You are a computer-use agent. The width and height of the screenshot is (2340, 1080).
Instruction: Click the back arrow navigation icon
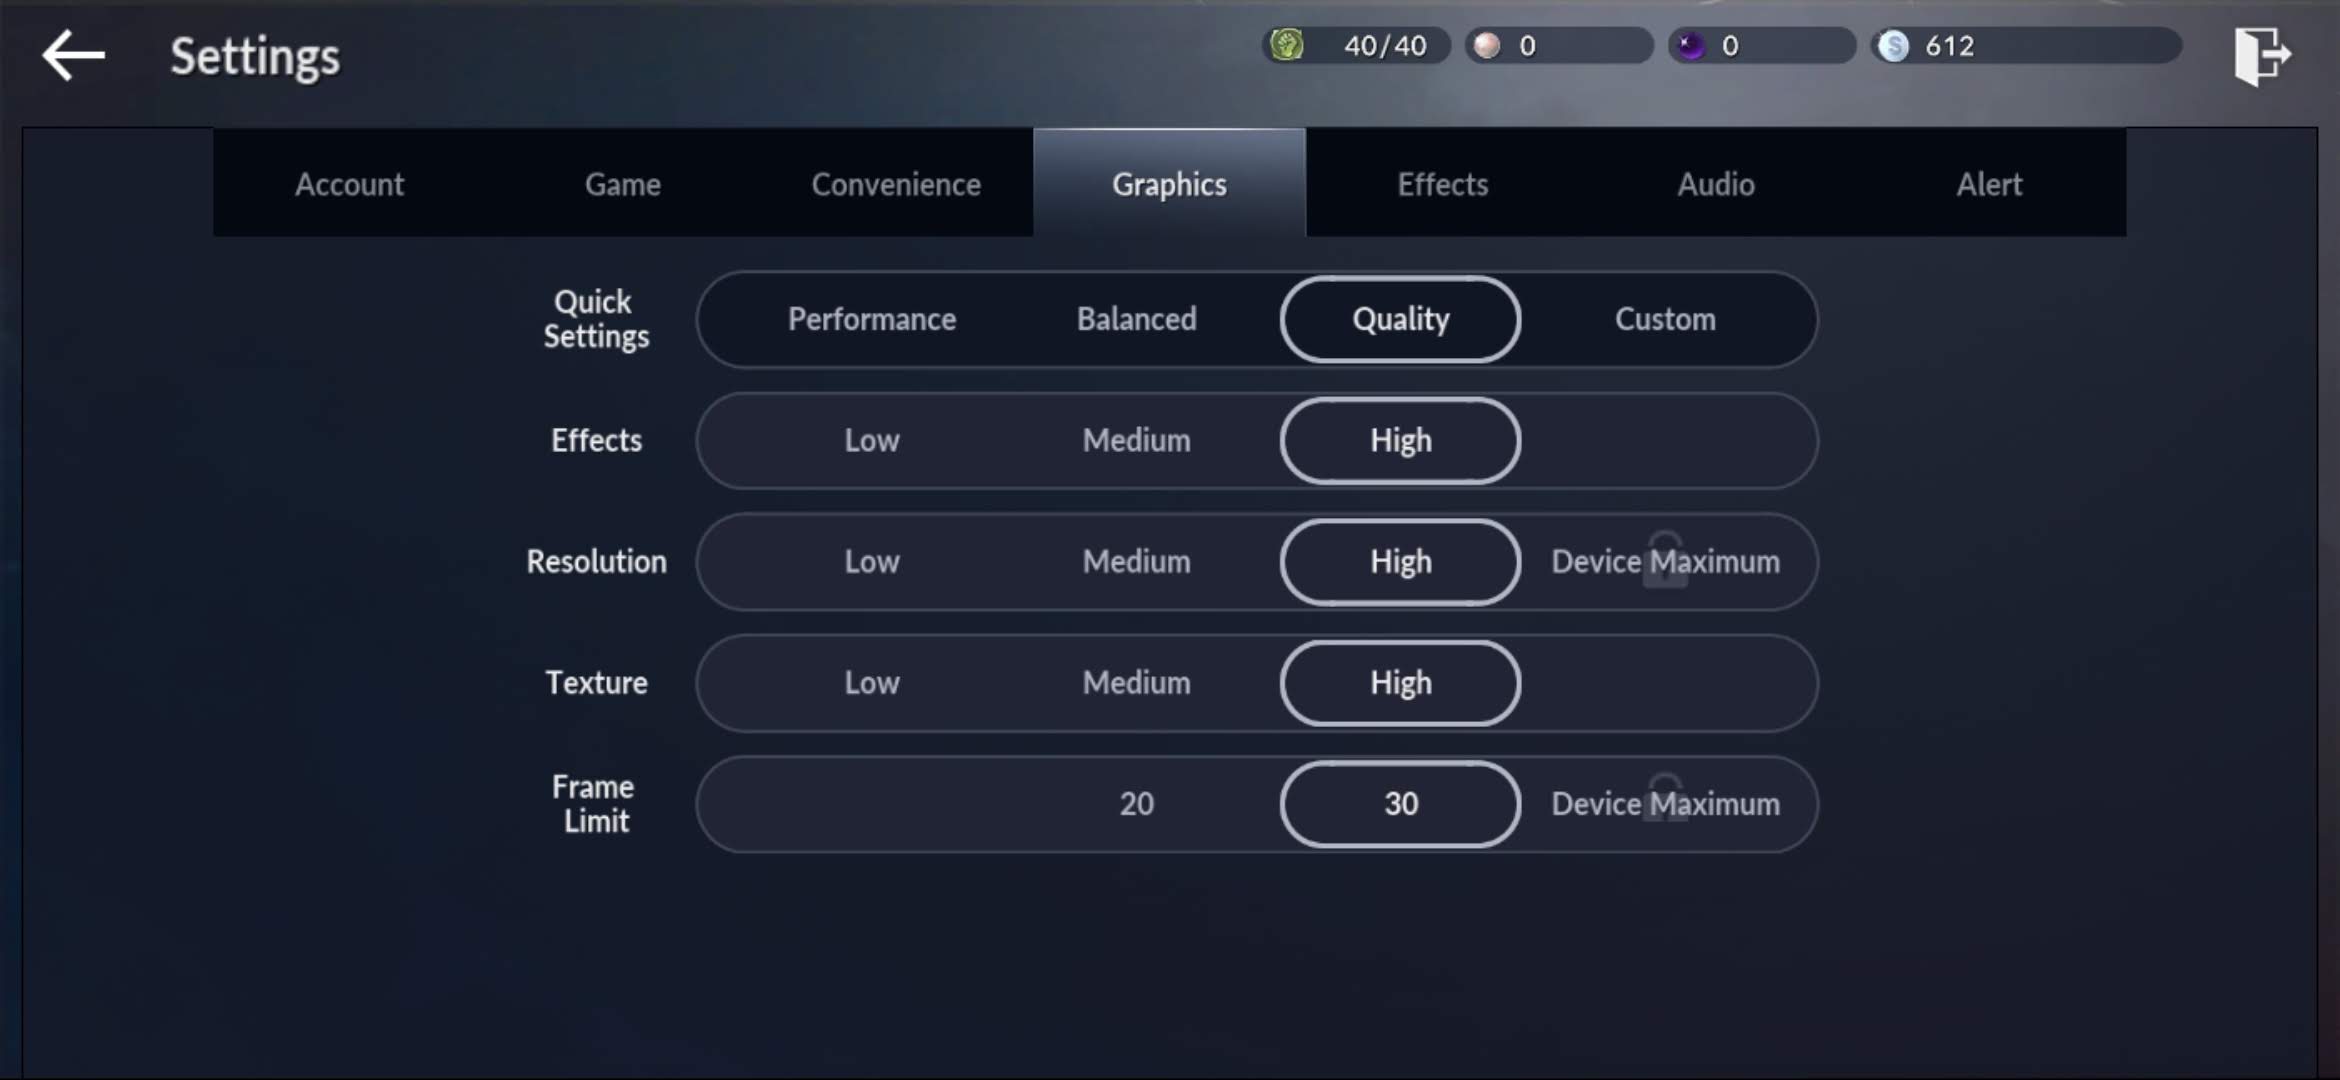[72, 57]
